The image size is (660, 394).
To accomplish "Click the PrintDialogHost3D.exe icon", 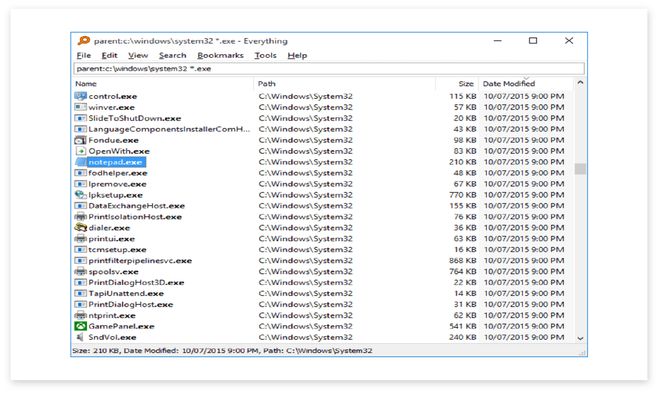I will (80, 282).
